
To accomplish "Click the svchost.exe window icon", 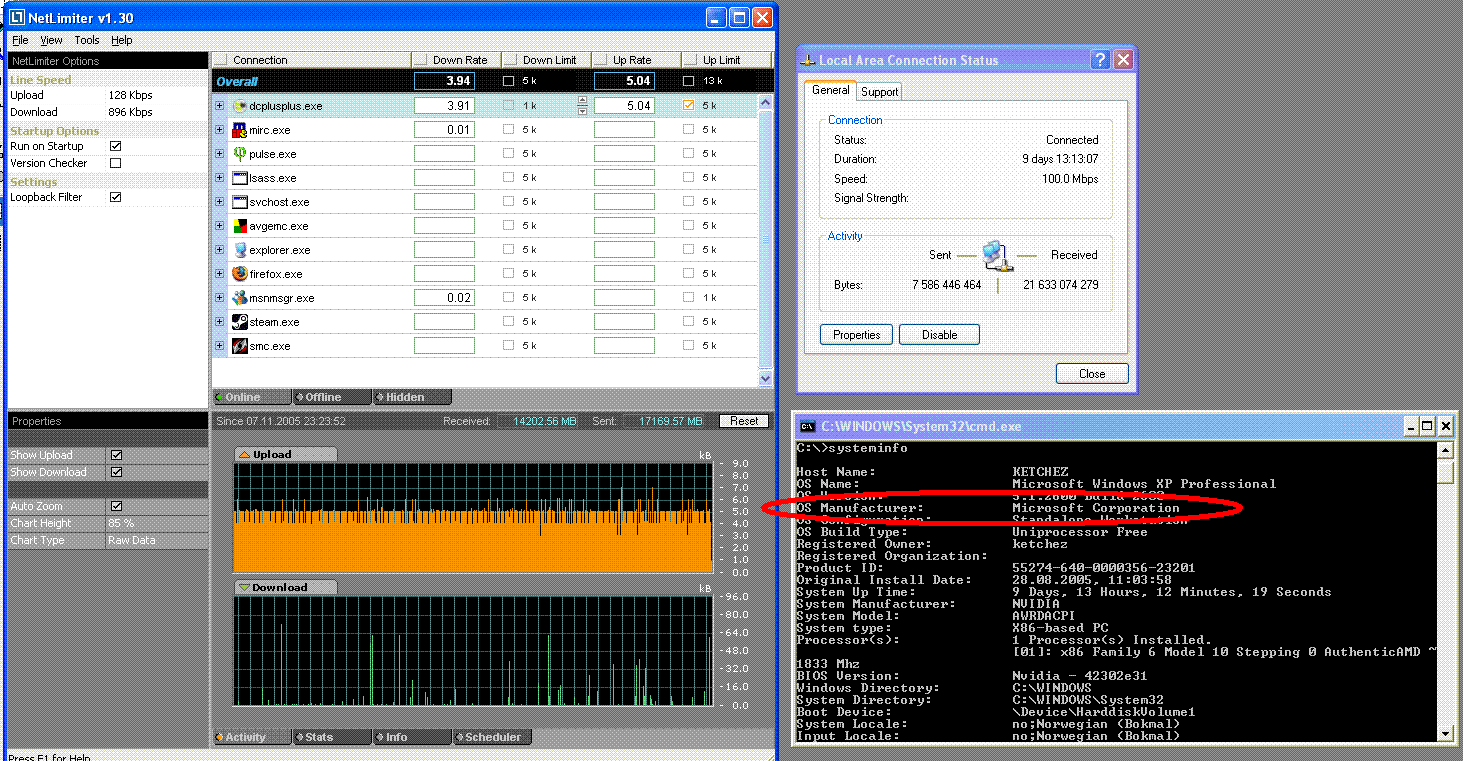I will coord(240,201).
